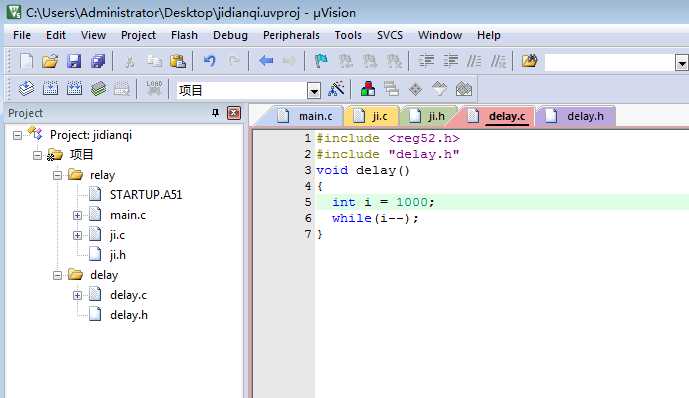689x398 pixels.
Task: Copy selection using the copy icon
Action: (154, 61)
